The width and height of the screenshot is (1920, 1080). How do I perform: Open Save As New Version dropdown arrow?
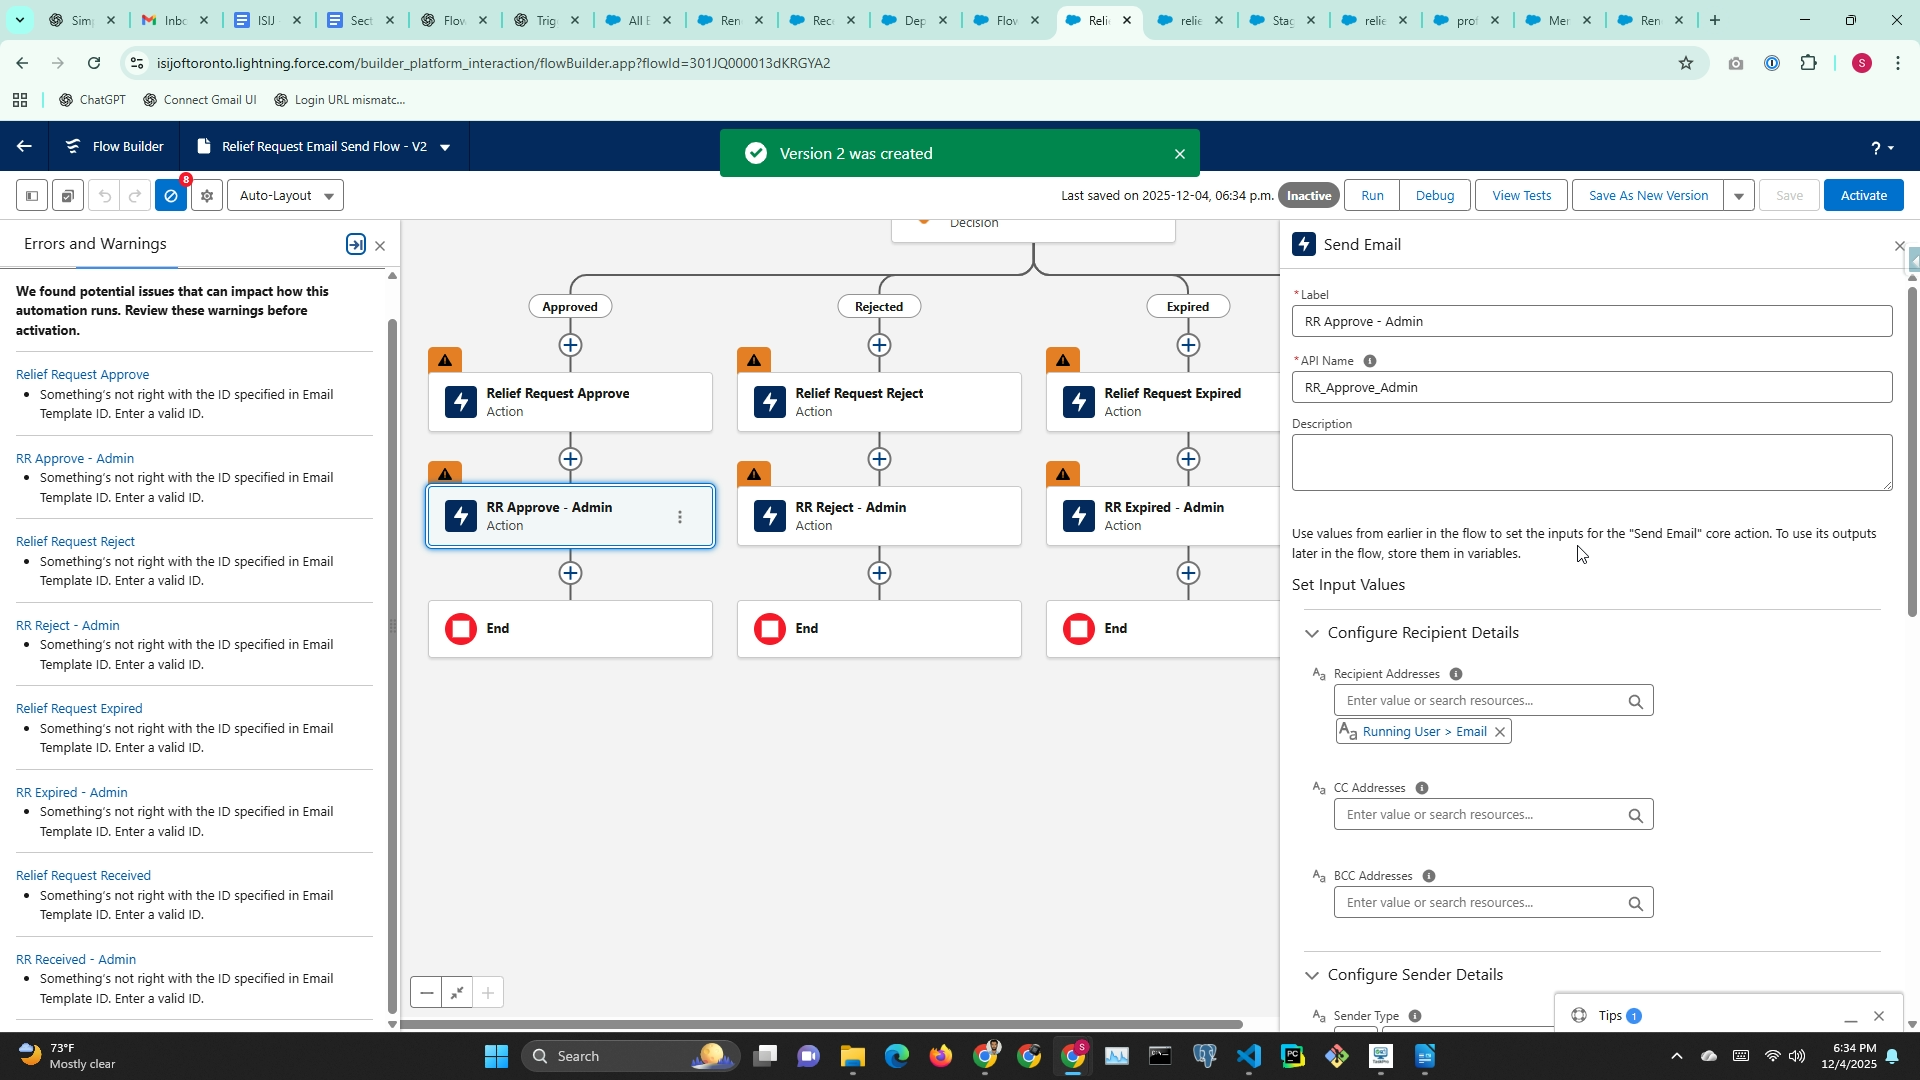(x=1739, y=196)
